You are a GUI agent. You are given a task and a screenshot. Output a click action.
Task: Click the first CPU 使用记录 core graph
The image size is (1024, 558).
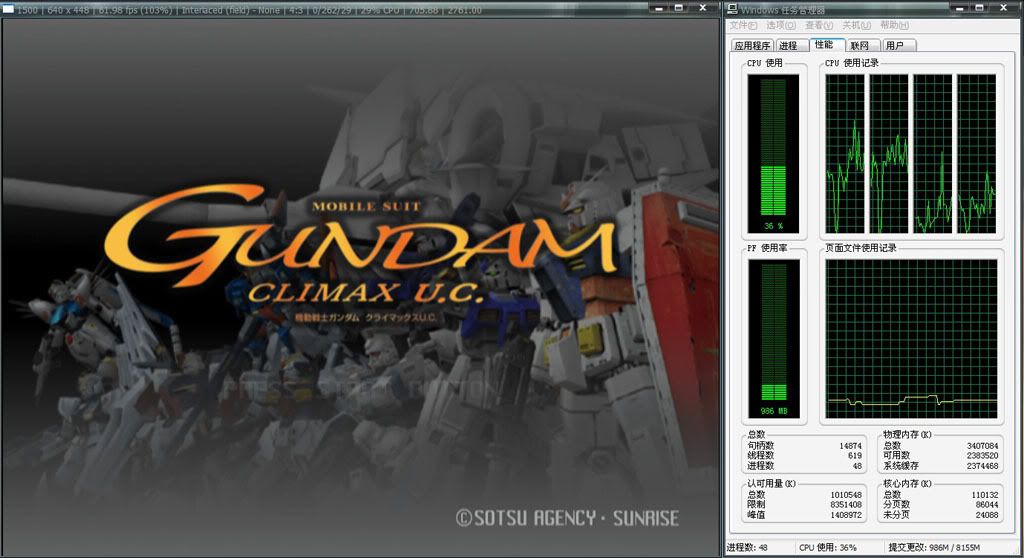(x=845, y=154)
